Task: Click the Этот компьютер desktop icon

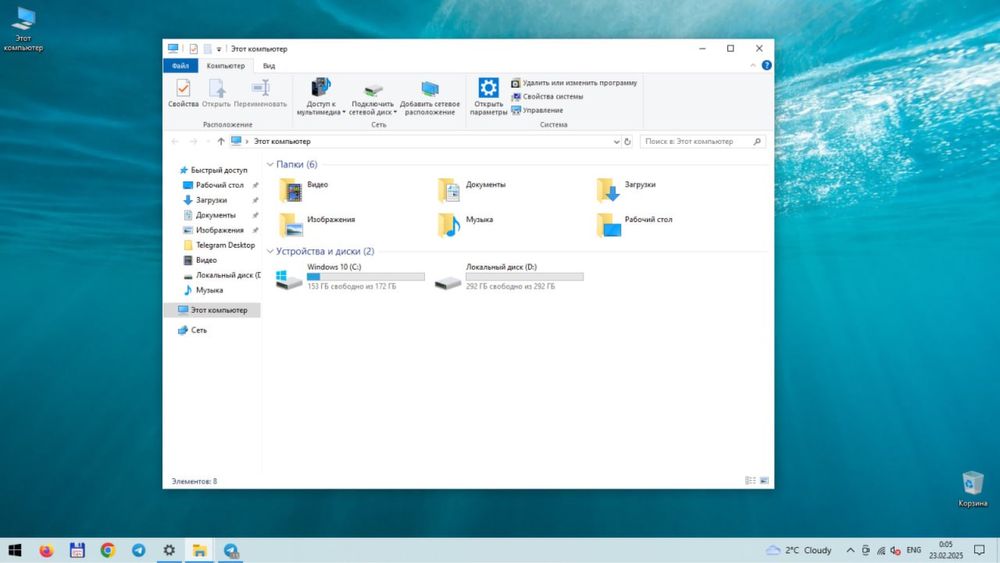Action: coord(24,29)
